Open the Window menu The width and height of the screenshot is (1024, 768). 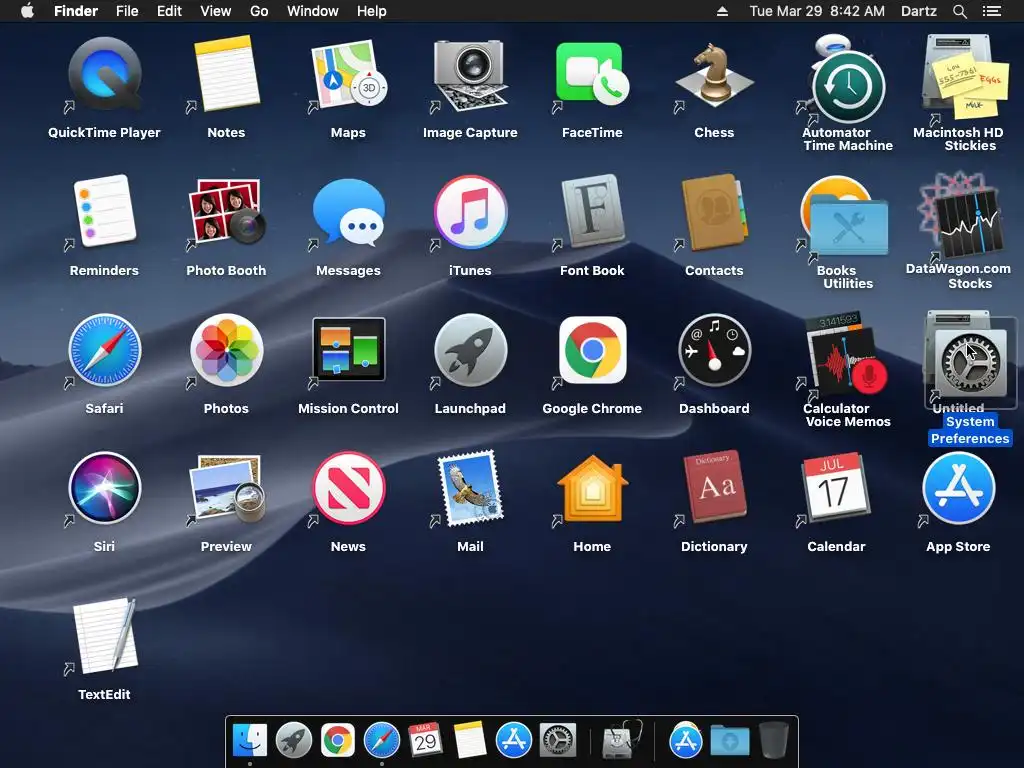313,11
